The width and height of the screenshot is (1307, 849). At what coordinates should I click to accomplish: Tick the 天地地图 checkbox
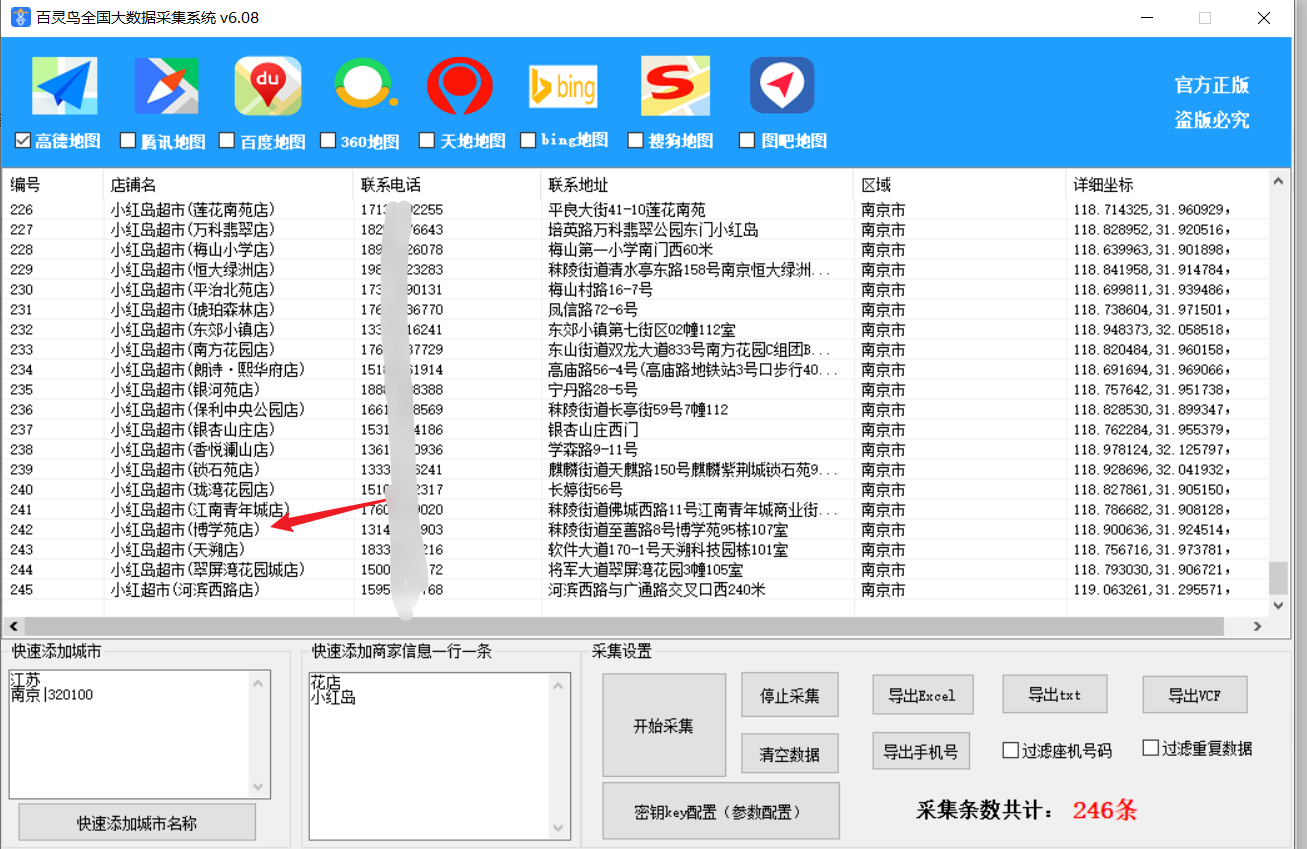pos(427,140)
